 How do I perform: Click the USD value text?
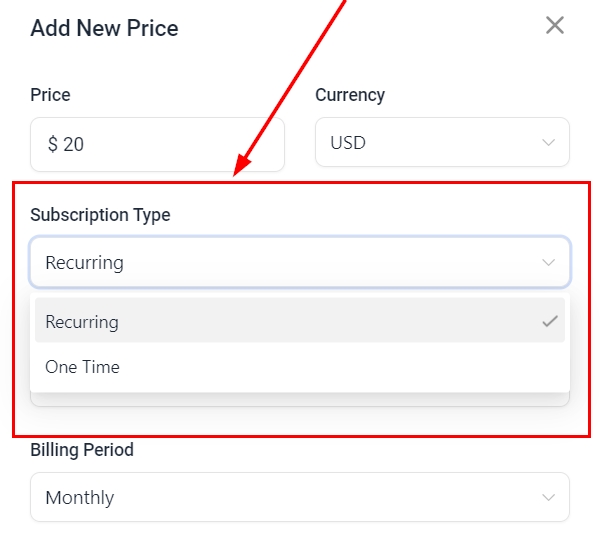coord(348,143)
